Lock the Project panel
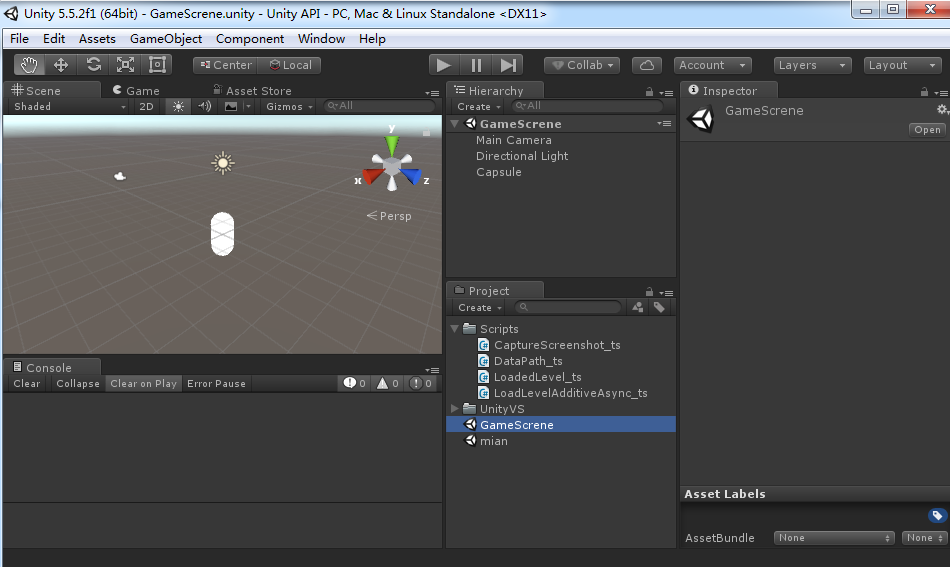 649,291
